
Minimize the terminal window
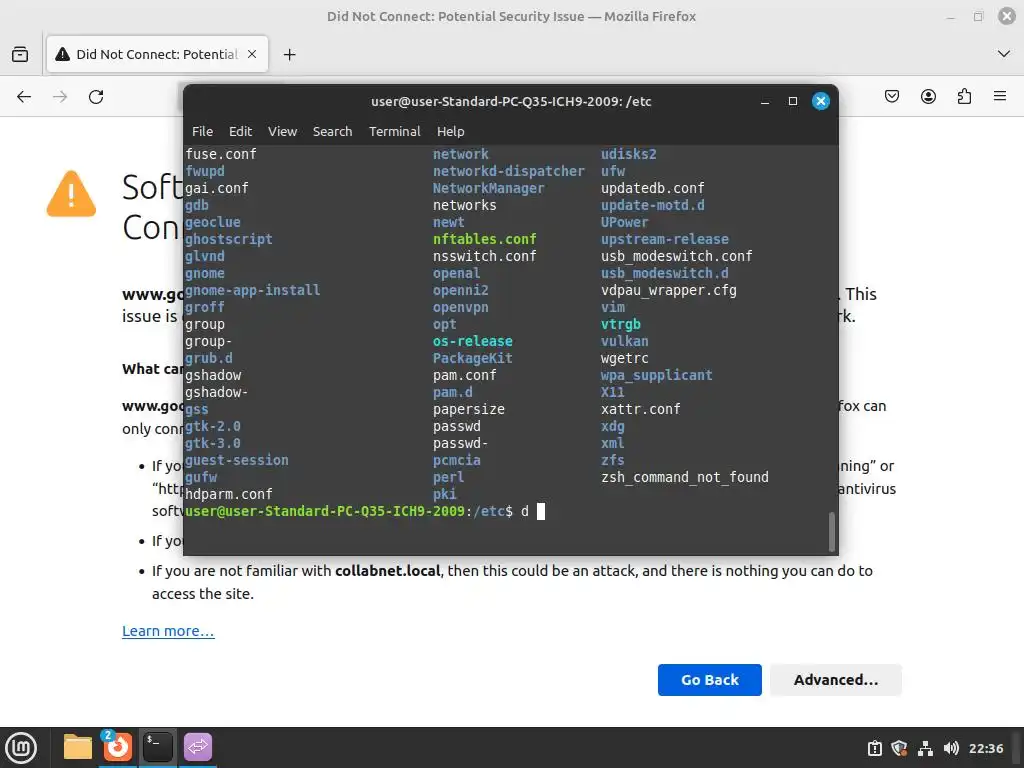tap(765, 101)
